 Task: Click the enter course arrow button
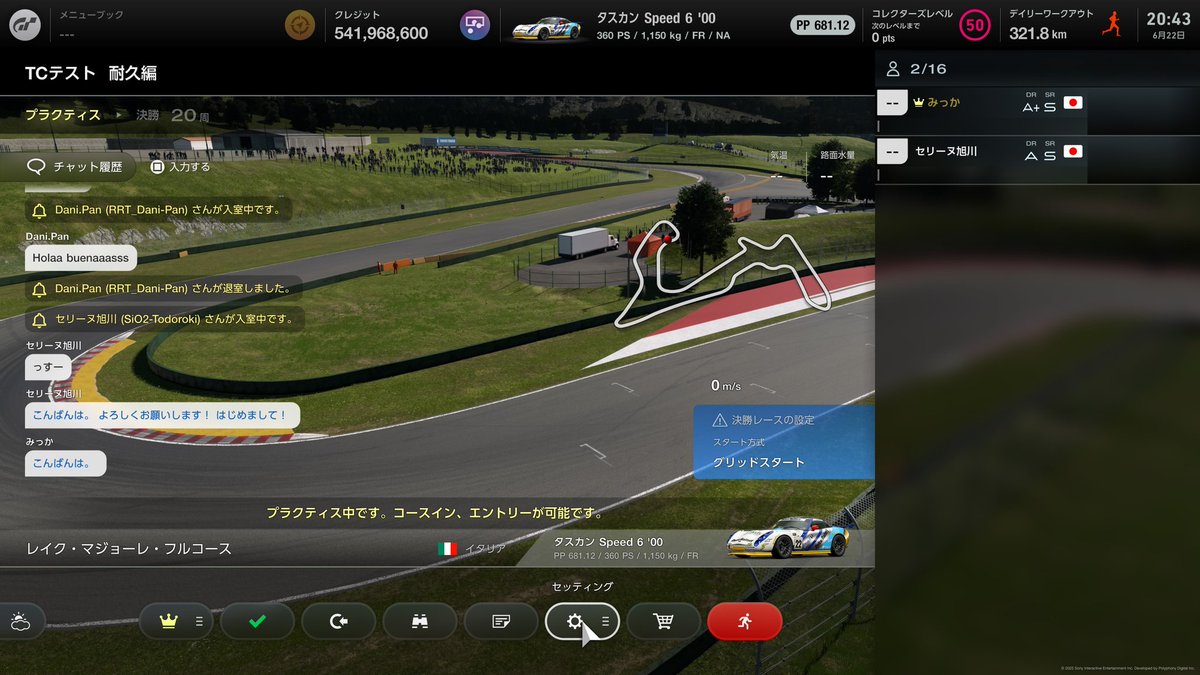point(338,621)
